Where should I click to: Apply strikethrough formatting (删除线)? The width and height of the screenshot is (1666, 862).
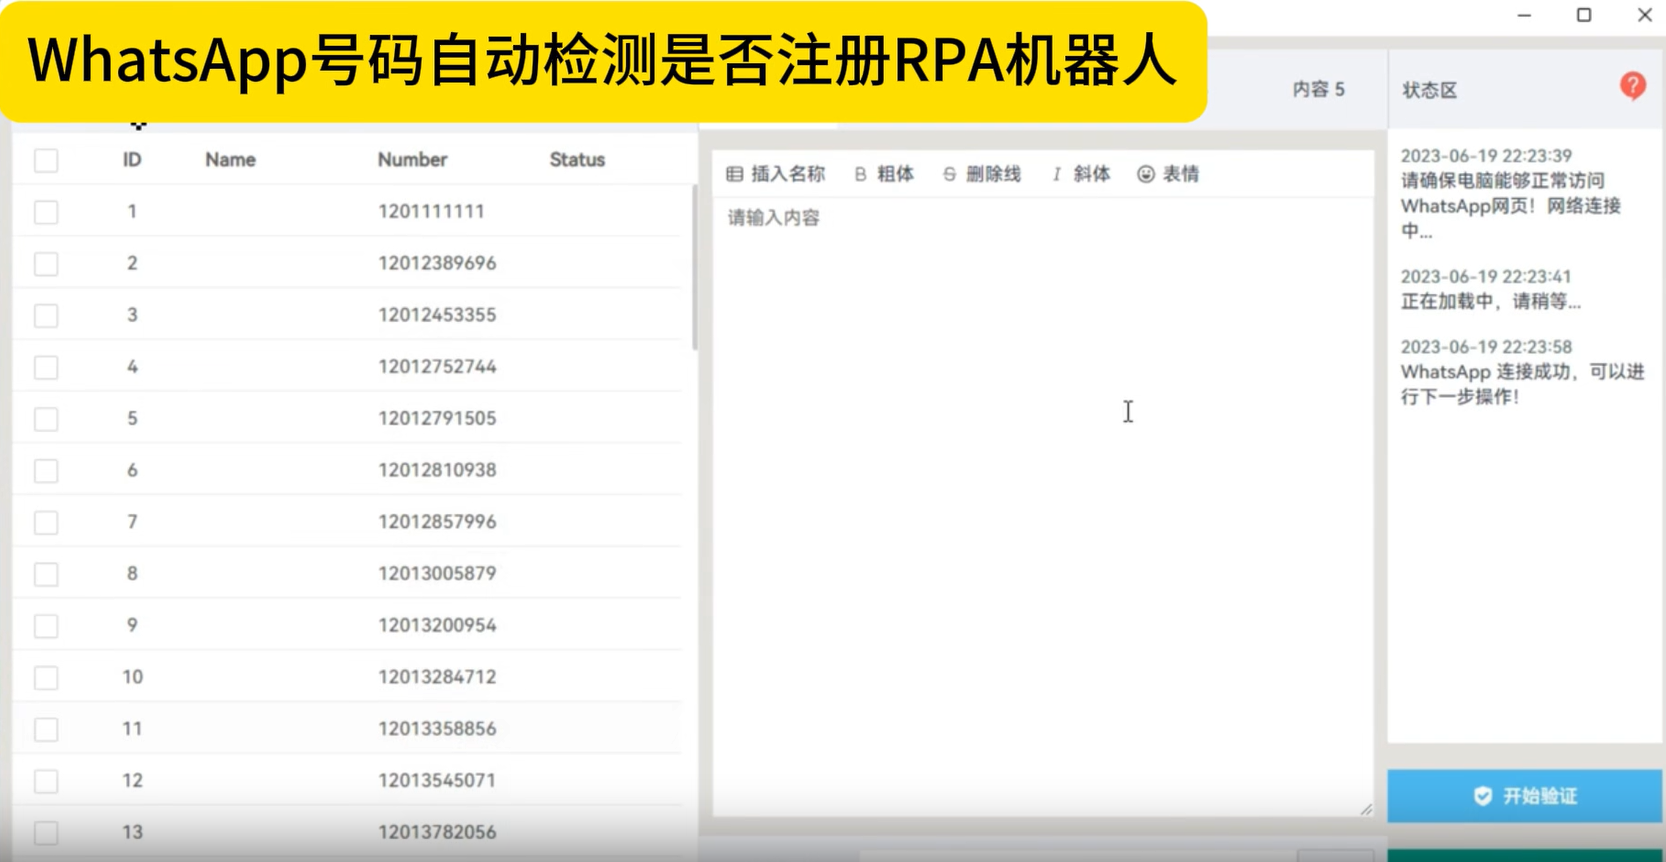click(981, 174)
